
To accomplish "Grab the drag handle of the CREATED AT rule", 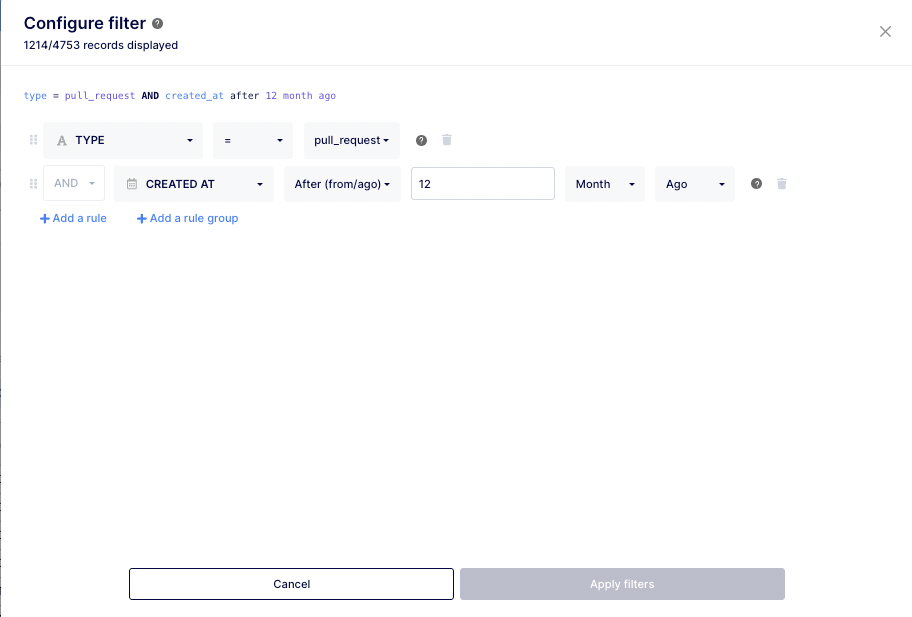I will [33, 183].
